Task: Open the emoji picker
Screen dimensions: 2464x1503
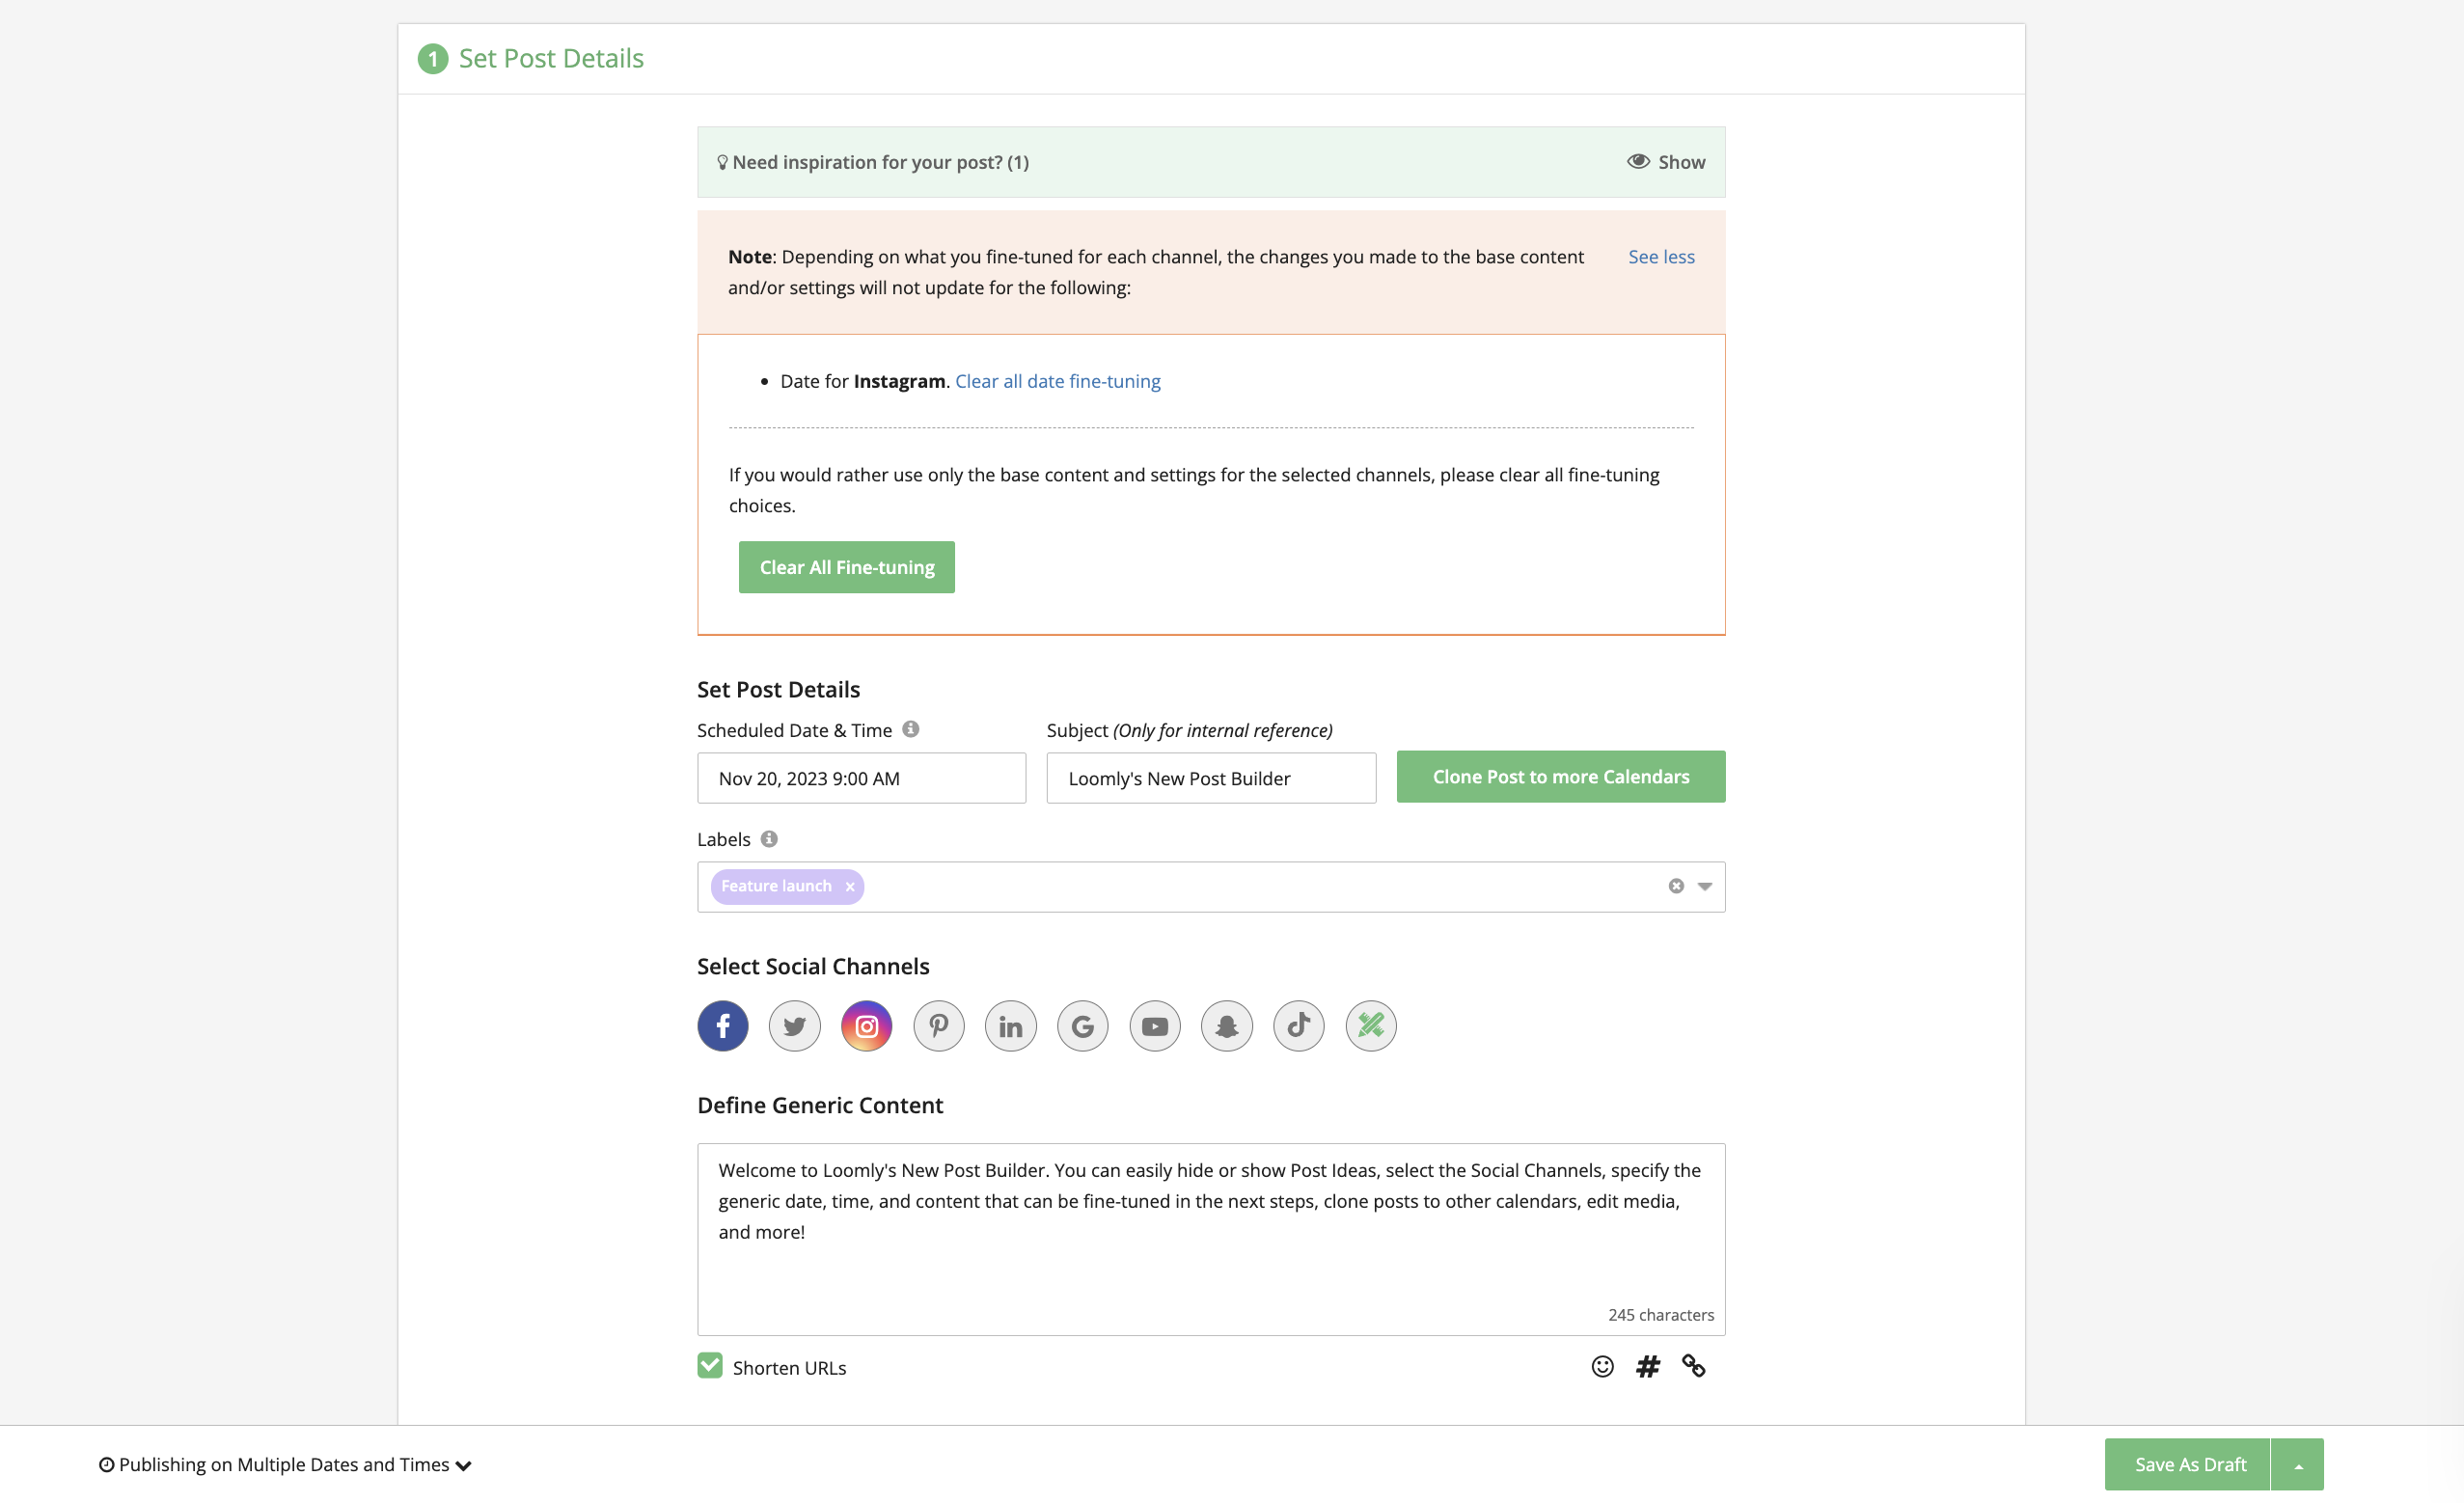Action: [1602, 1367]
